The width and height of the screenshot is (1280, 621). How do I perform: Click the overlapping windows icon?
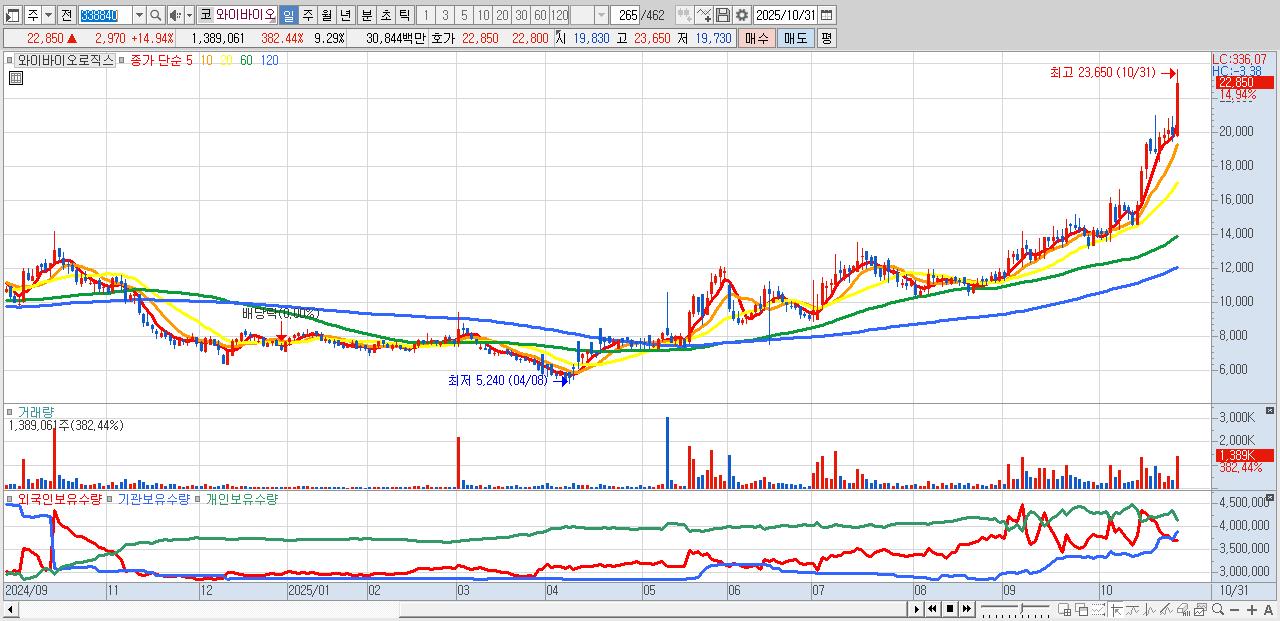[1081, 610]
